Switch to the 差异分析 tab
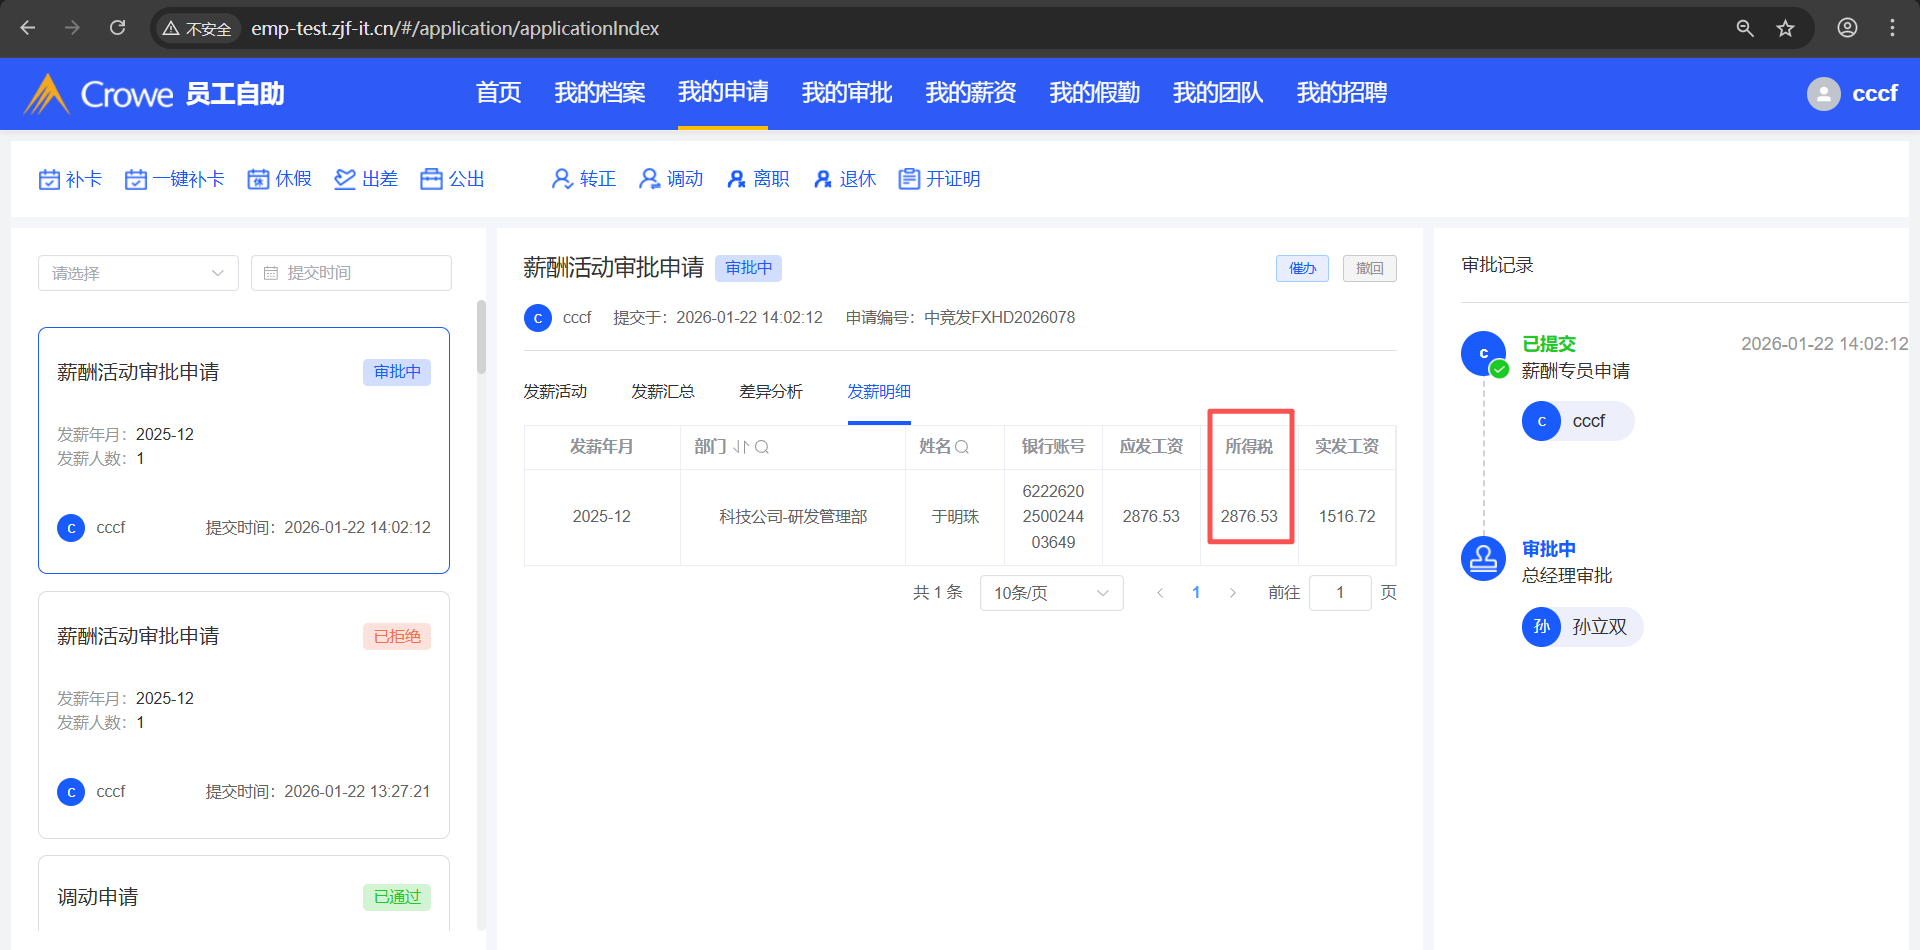The image size is (1920, 950). 770,392
